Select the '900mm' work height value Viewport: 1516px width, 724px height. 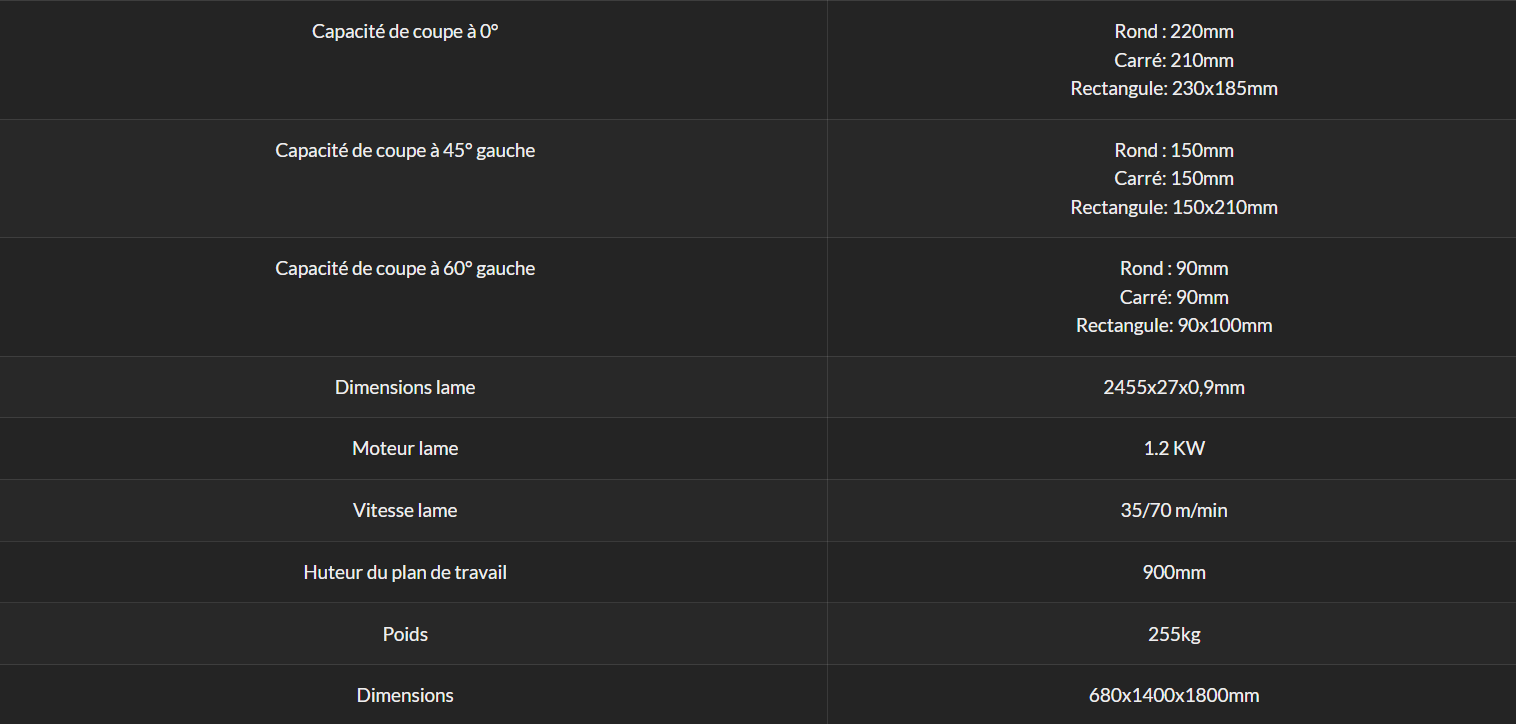[x=1174, y=572]
